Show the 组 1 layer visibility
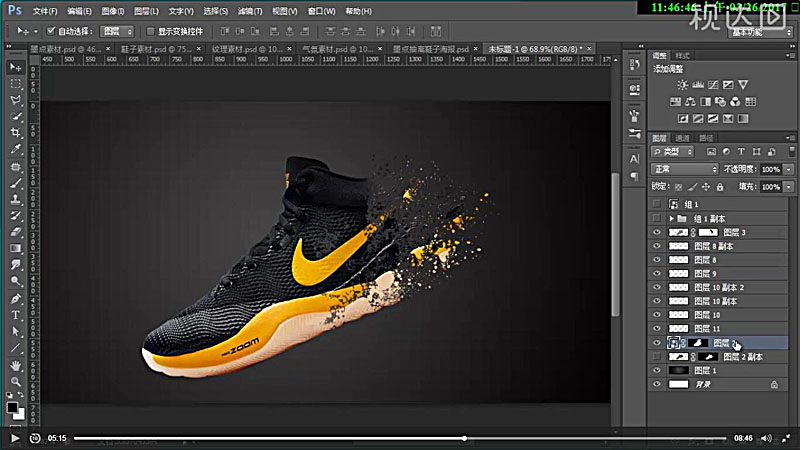Screen dimensions: 800x450 pos(657,204)
